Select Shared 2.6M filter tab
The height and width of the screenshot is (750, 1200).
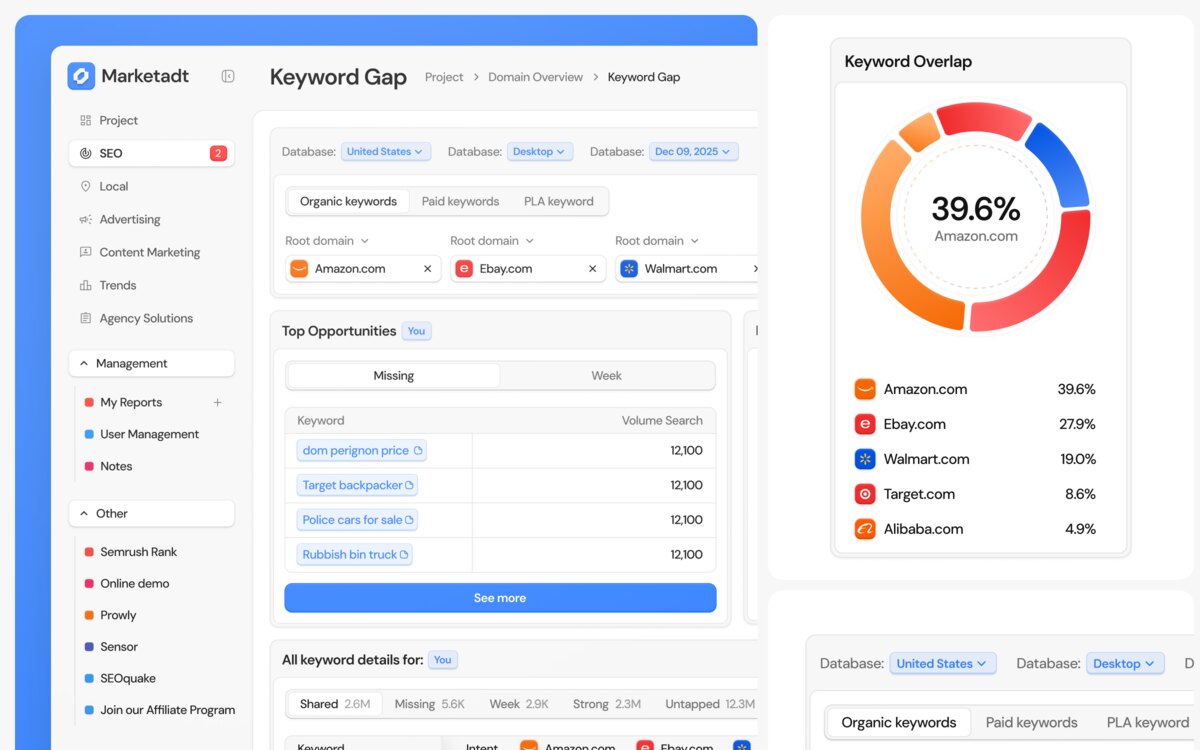[335, 704]
